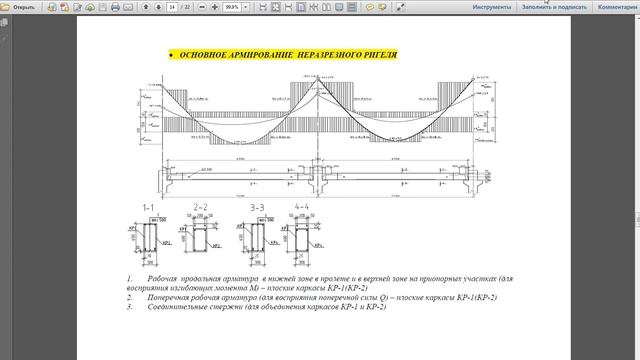Open the Заполнить и подписать pane
640x360 pixels.
click(554, 7)
